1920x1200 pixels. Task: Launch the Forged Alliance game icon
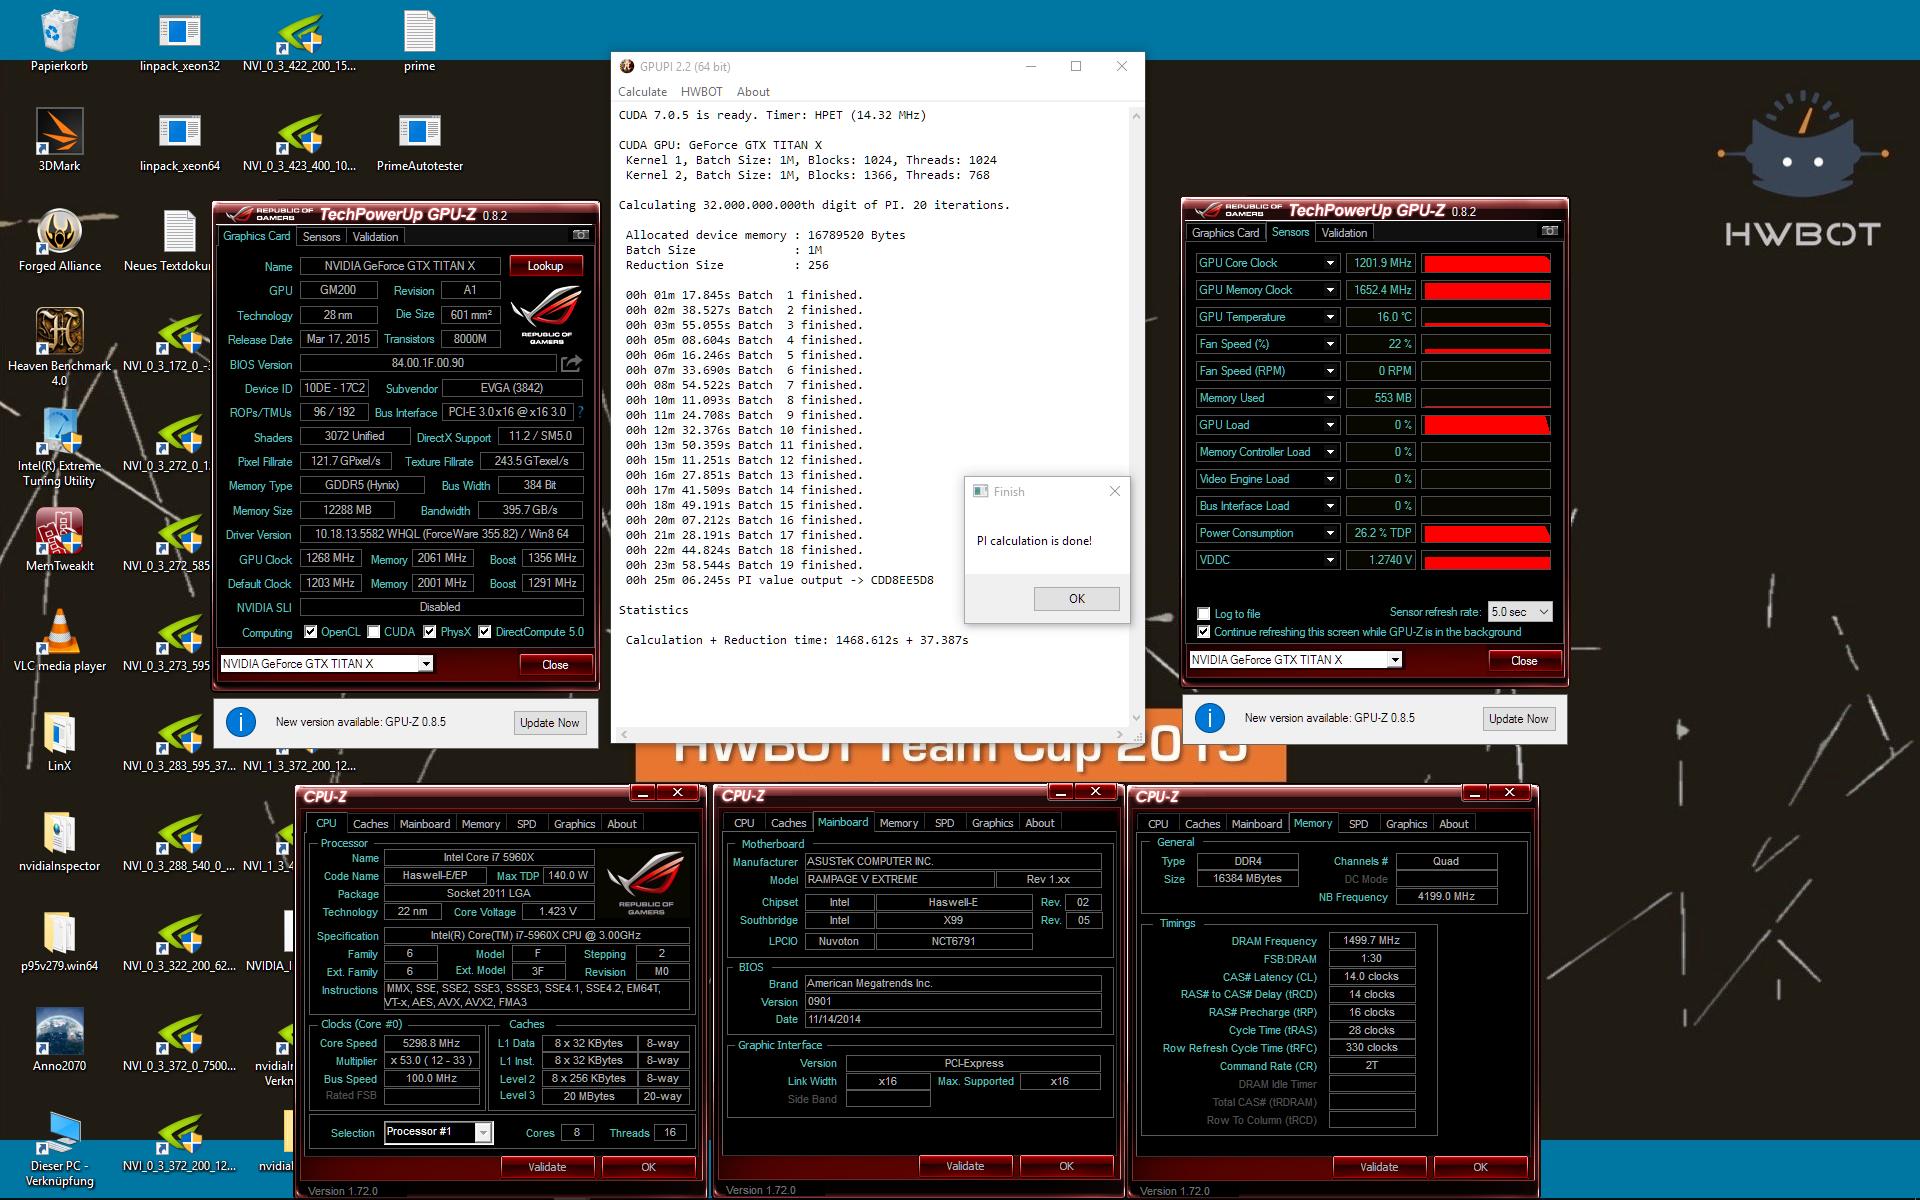pos(59,240)
